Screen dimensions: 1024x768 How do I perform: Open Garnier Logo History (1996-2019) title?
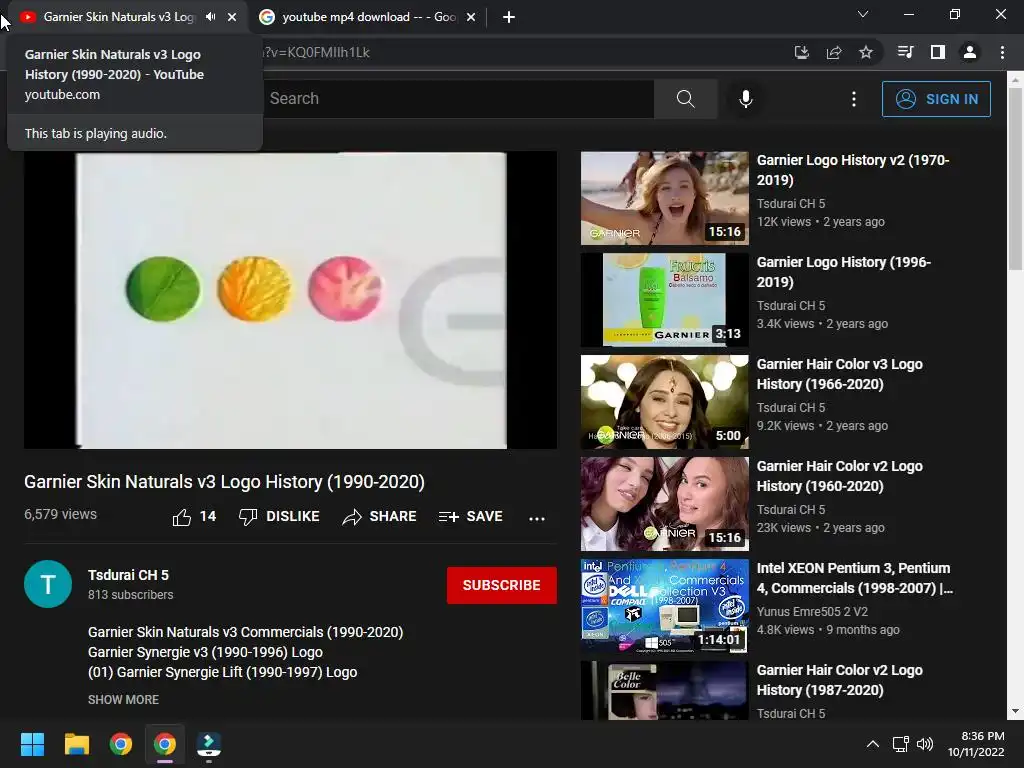click(x=843, y=272)
